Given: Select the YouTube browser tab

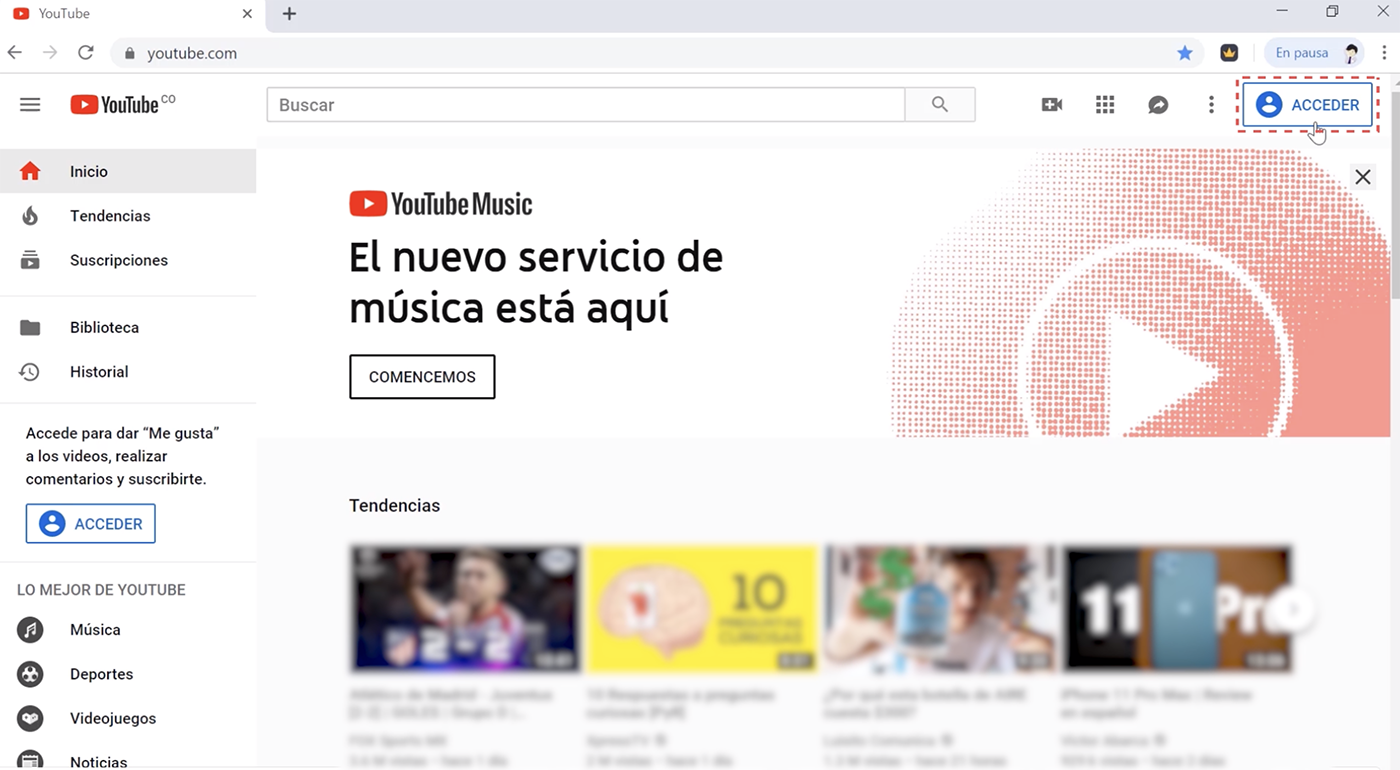Looking at the screenshot, I should (x=134, y=14).
